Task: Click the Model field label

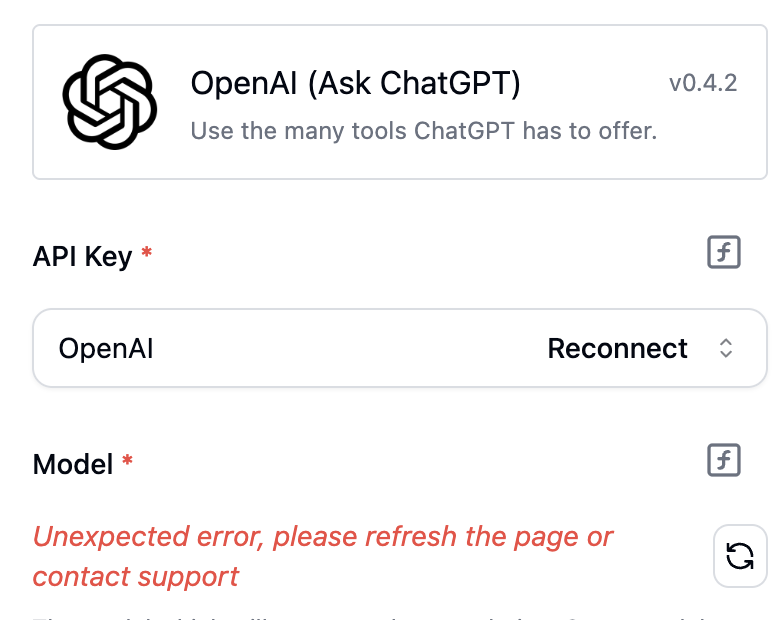Action: (73, 464)
